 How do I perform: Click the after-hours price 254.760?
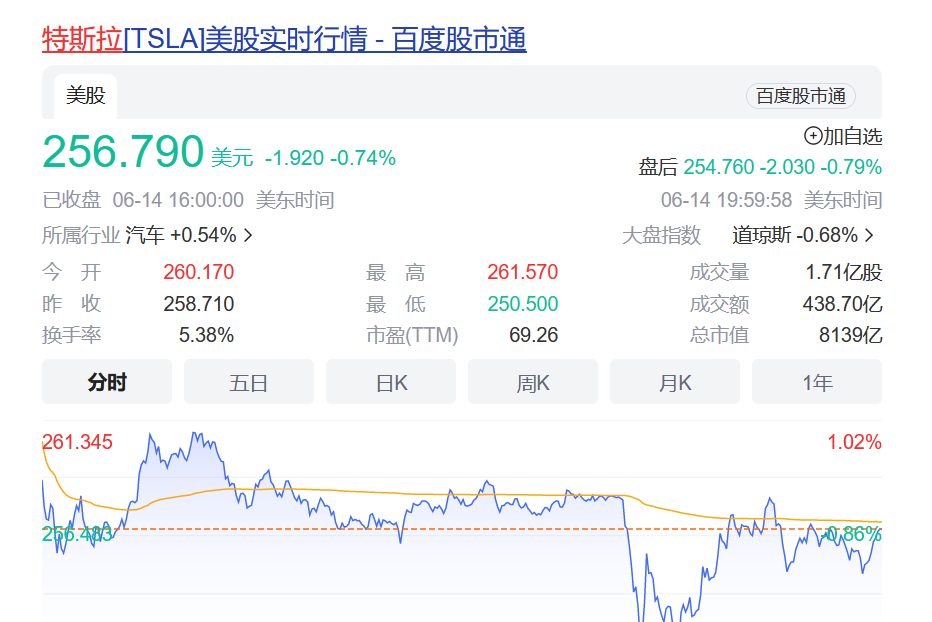pyautogui.click(x=719, y=167)
